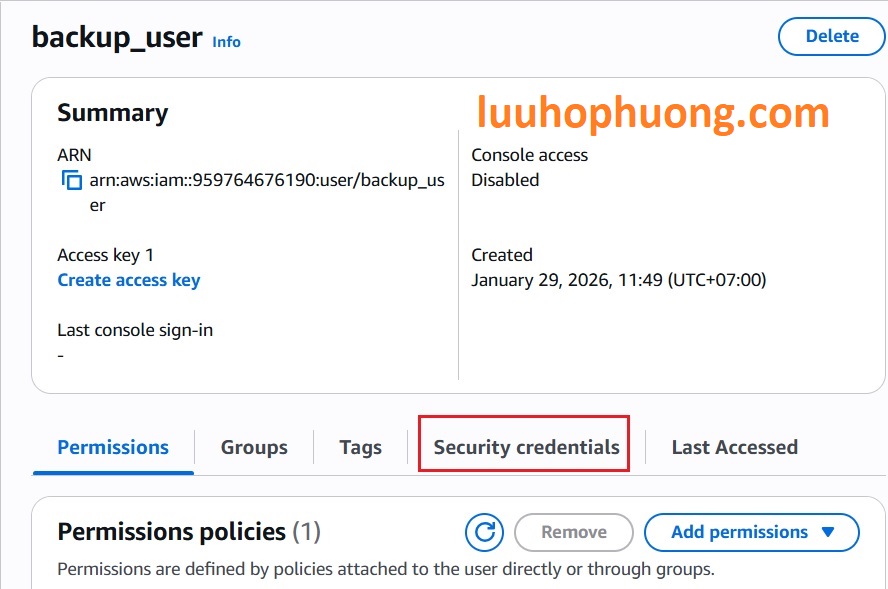Screen dimensions: 888x589
Task: Click the Created date January 29, 2026
Action: (x=618, y=280)
